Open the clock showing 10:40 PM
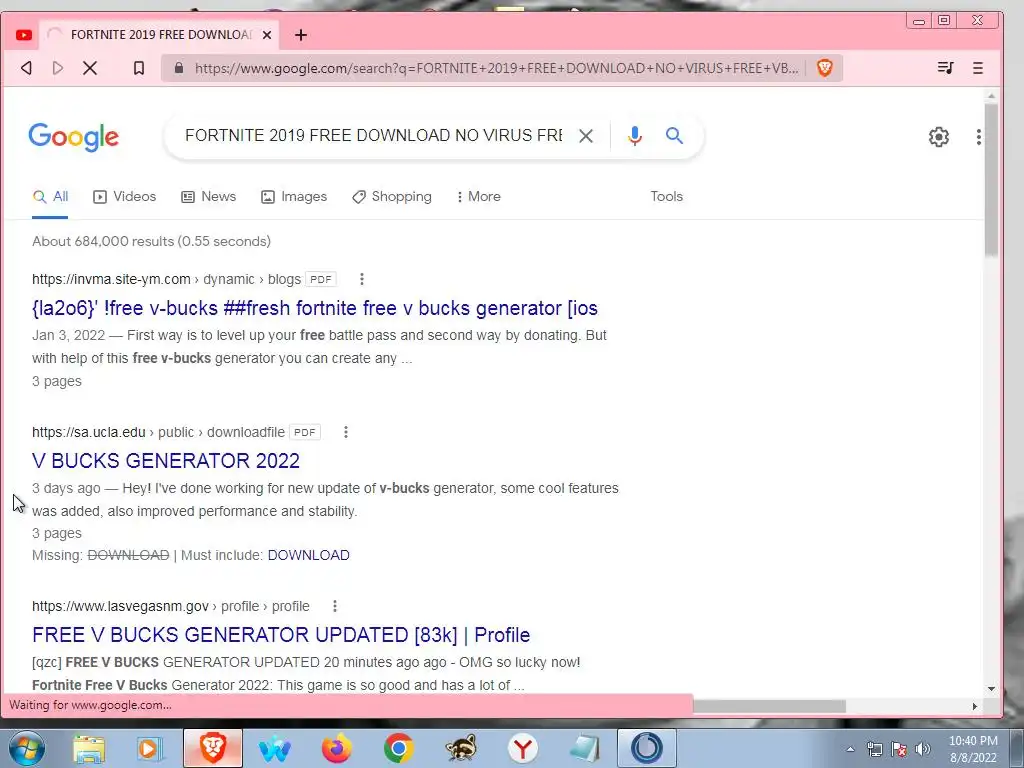The image size is (1024, 768). tap(973, 749)
